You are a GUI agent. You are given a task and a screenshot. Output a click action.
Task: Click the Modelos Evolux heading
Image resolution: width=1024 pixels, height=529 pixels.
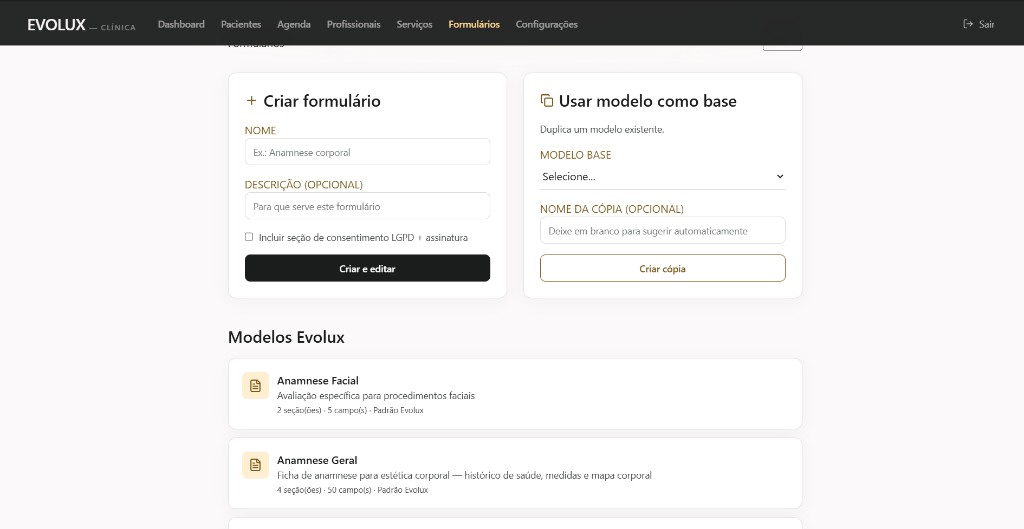286,338
